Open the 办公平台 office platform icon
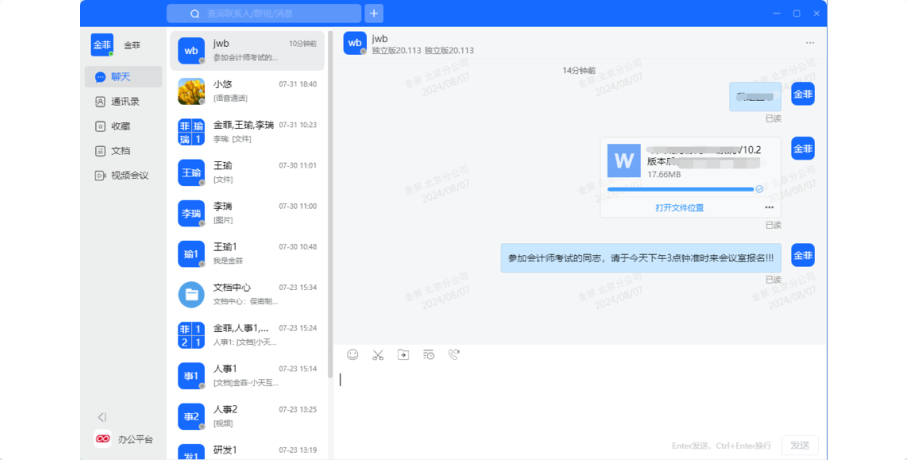 (103, 439)
